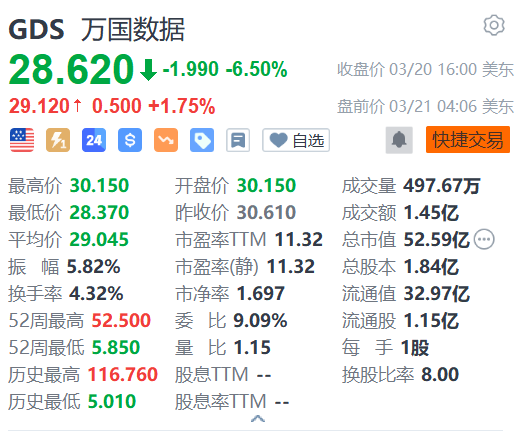Click the lightning bolt level-1 quote icon
This screenshot has width=520, height=433.
58,140
